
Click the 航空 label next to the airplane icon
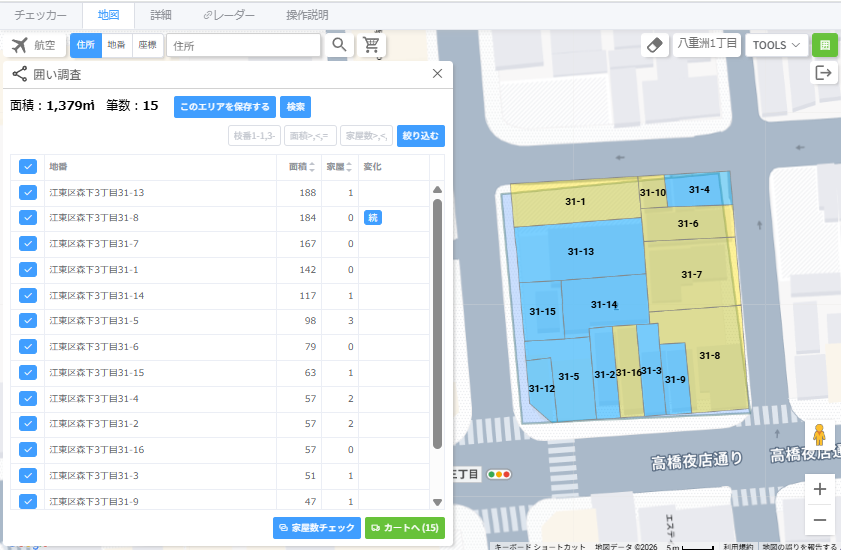45,46
